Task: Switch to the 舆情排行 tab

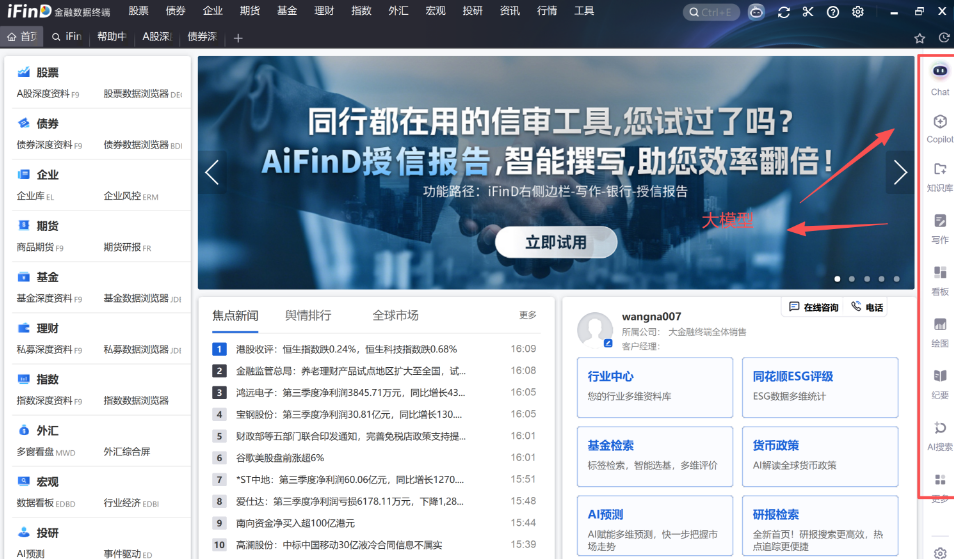Action: [x=308, y=315]
